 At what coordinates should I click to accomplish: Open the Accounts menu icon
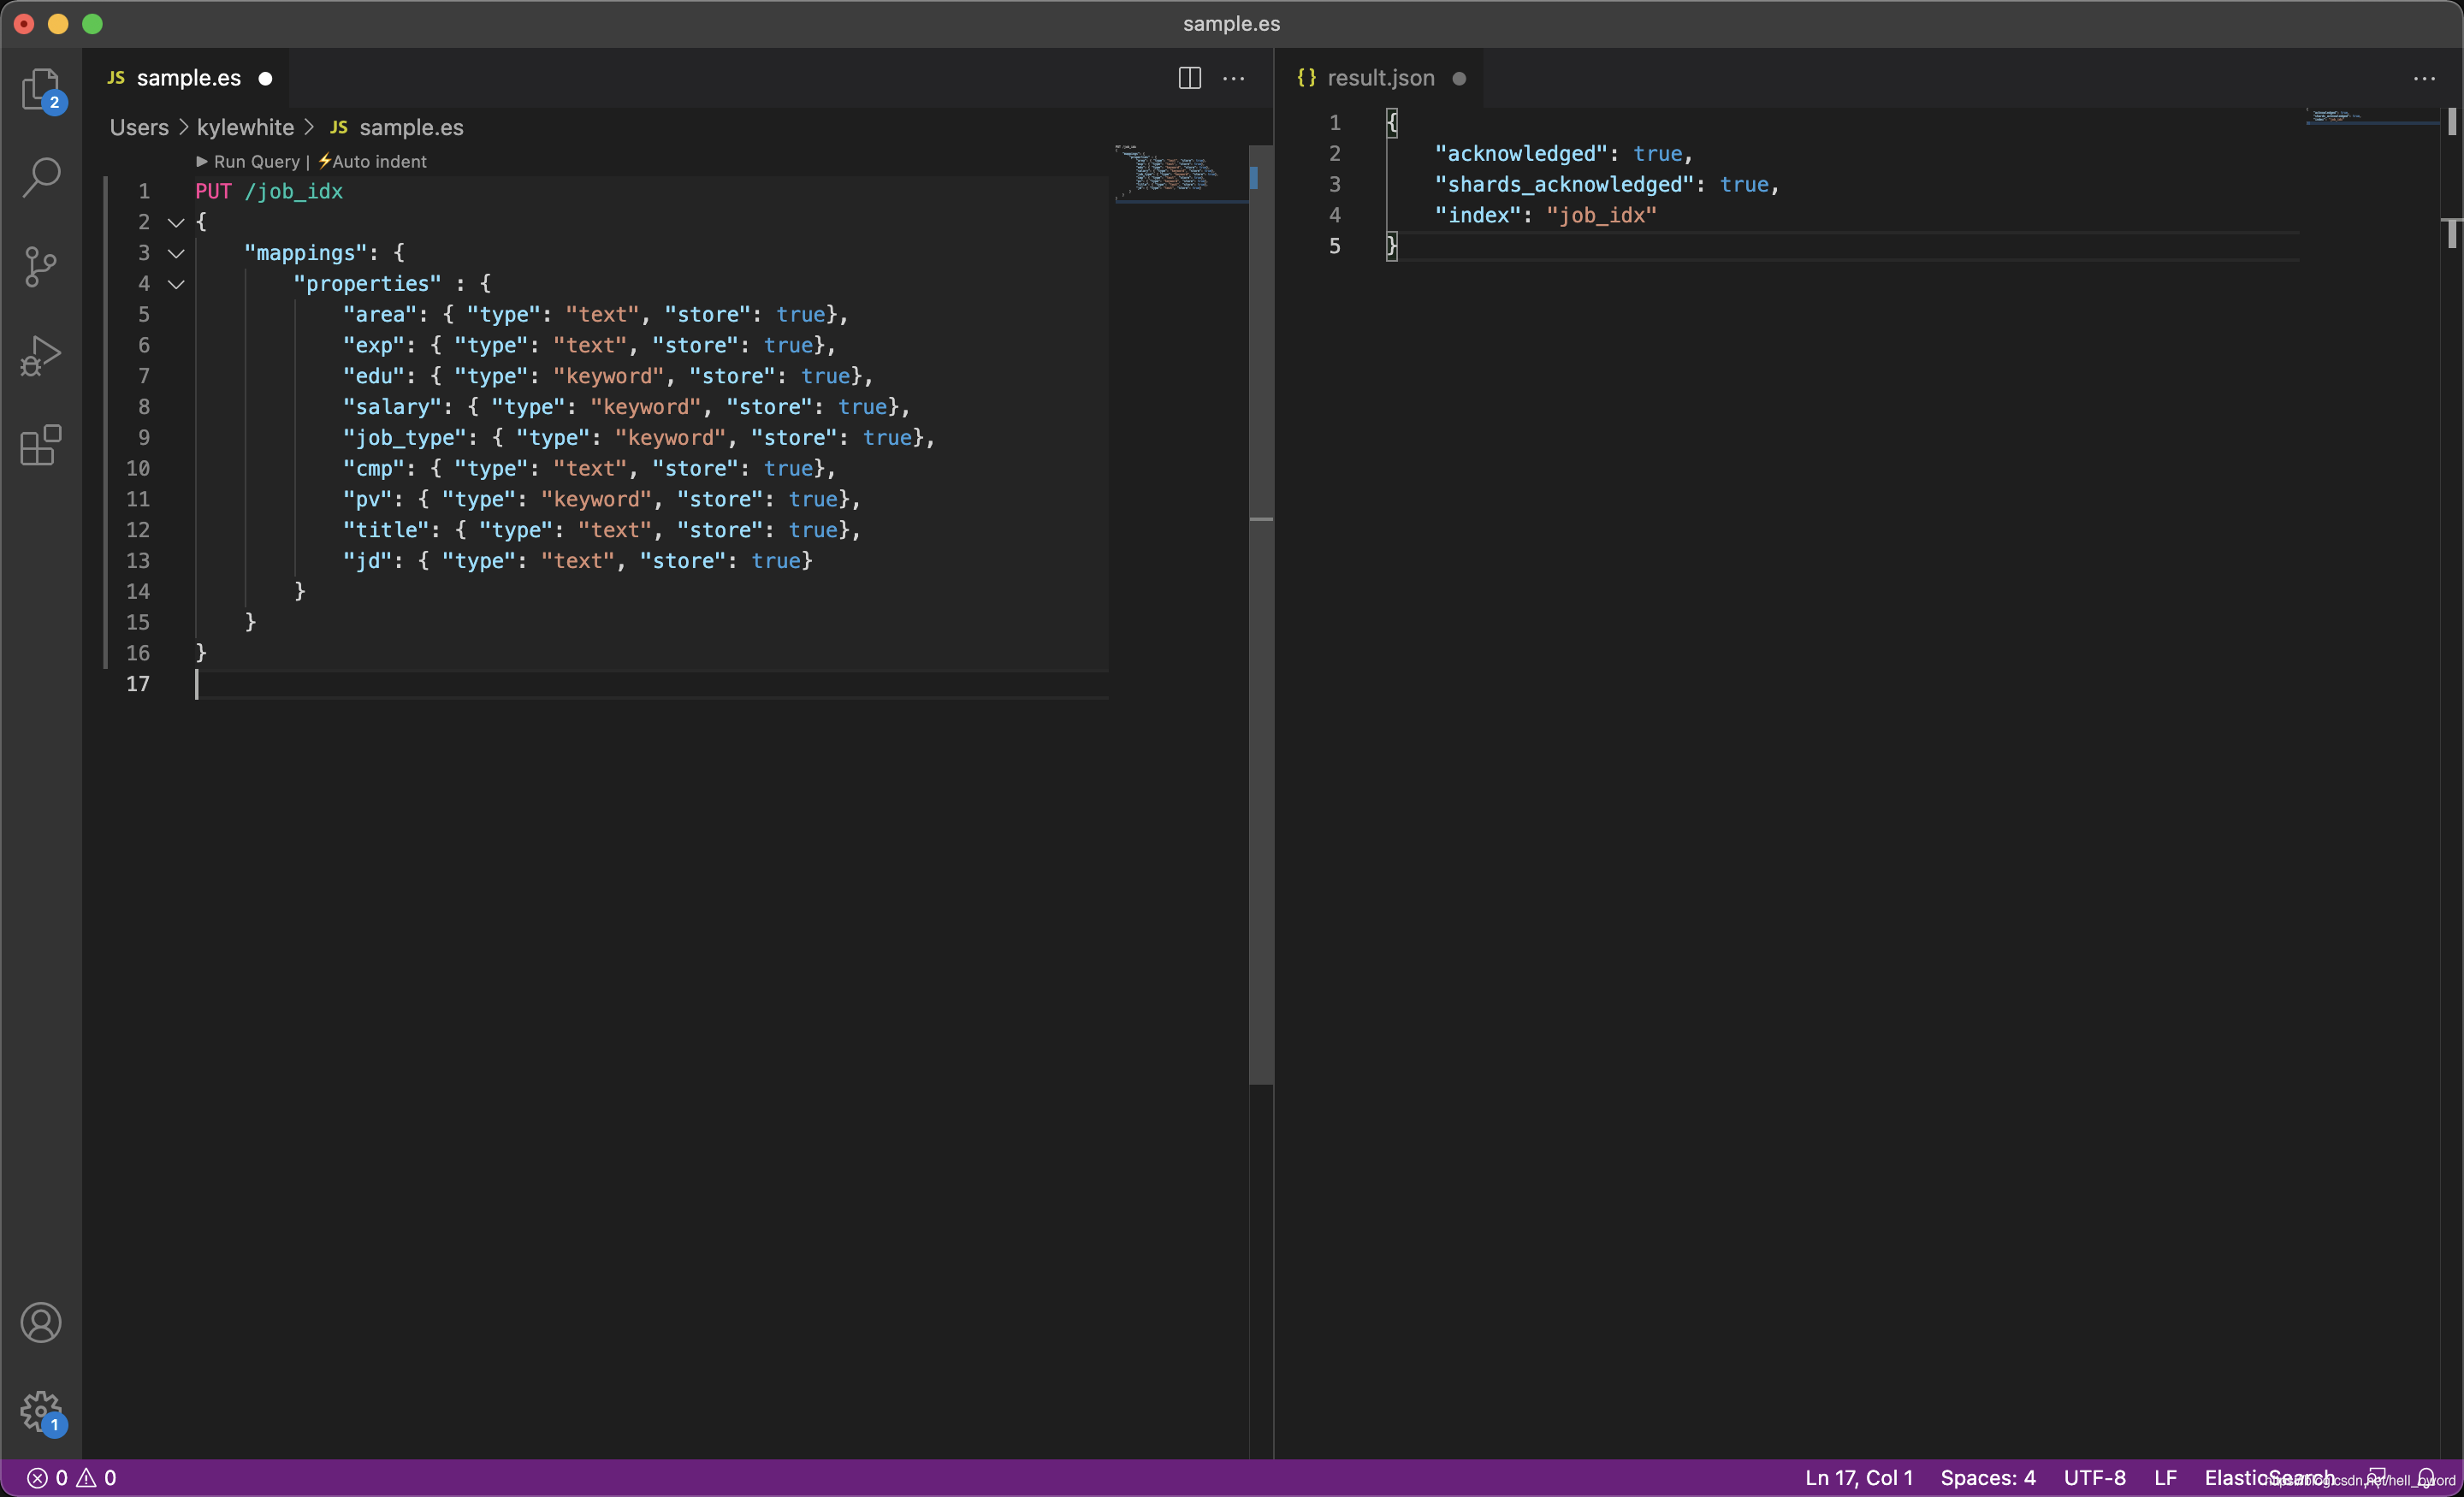41,1323
